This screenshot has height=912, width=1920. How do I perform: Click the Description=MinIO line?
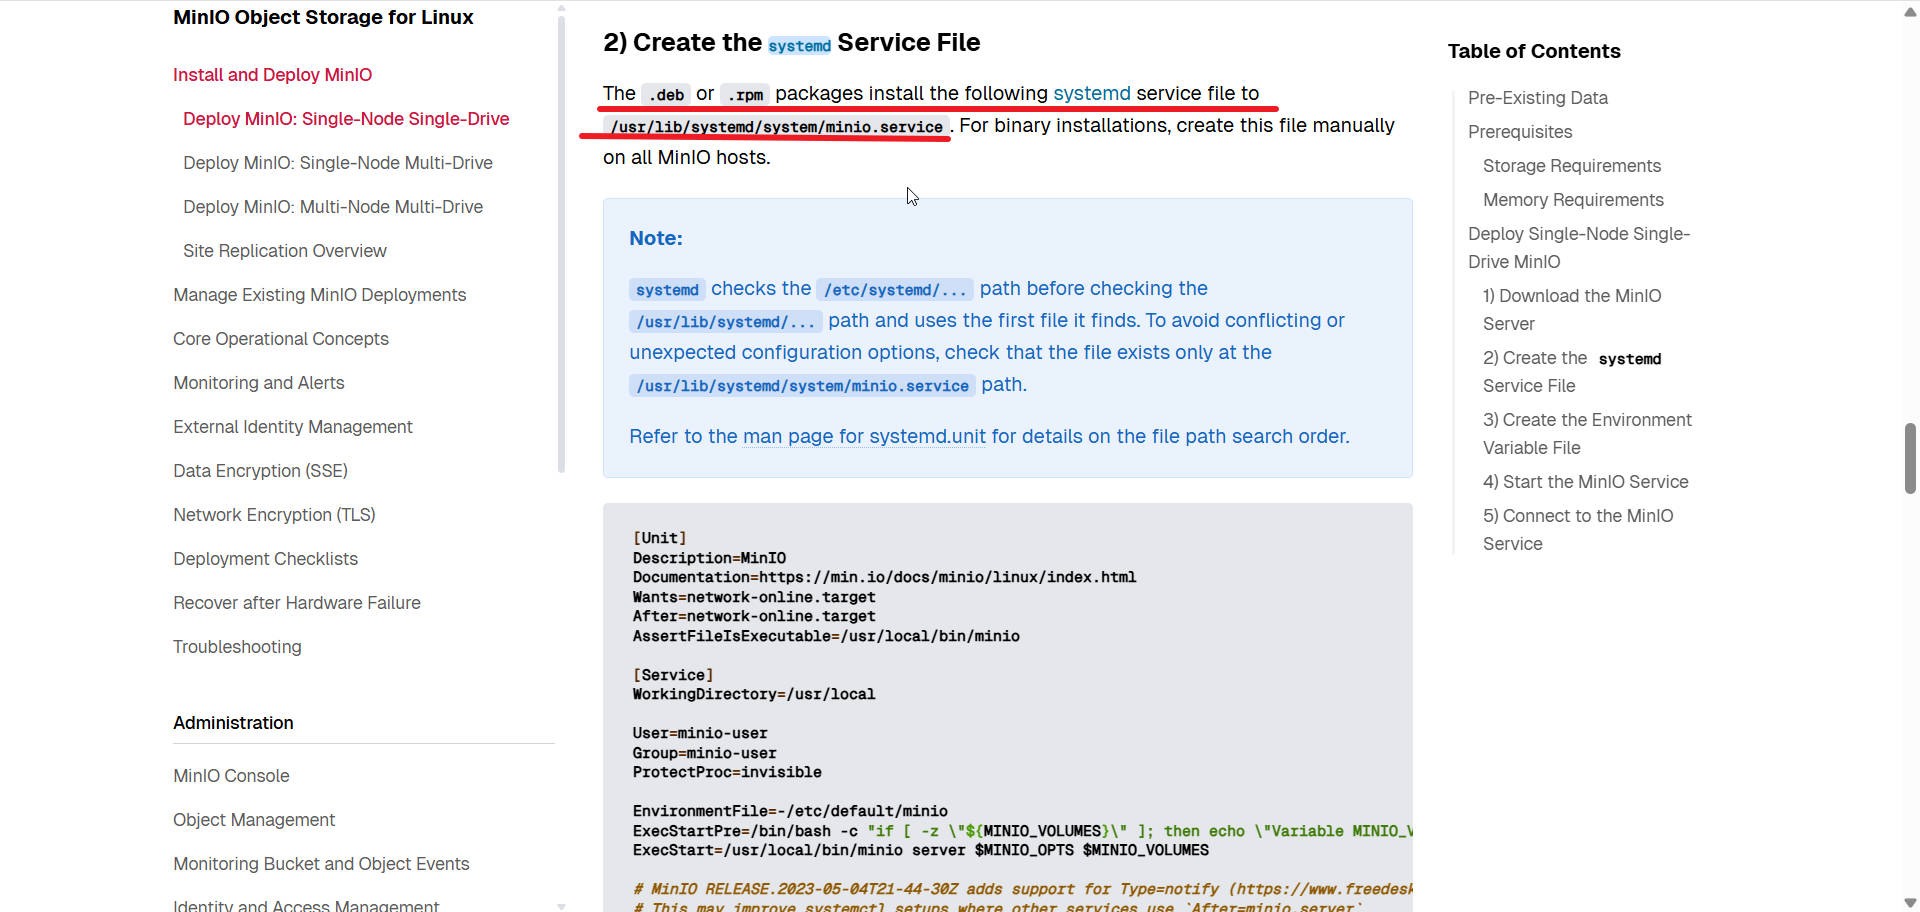(x=709, y=558)
